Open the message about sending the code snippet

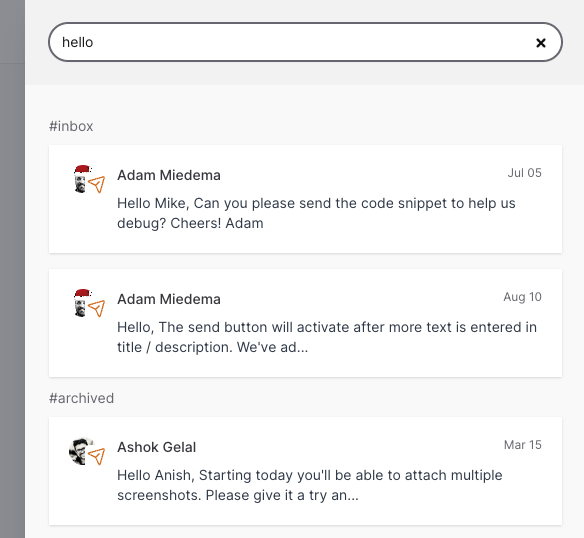tap(305, 199)
